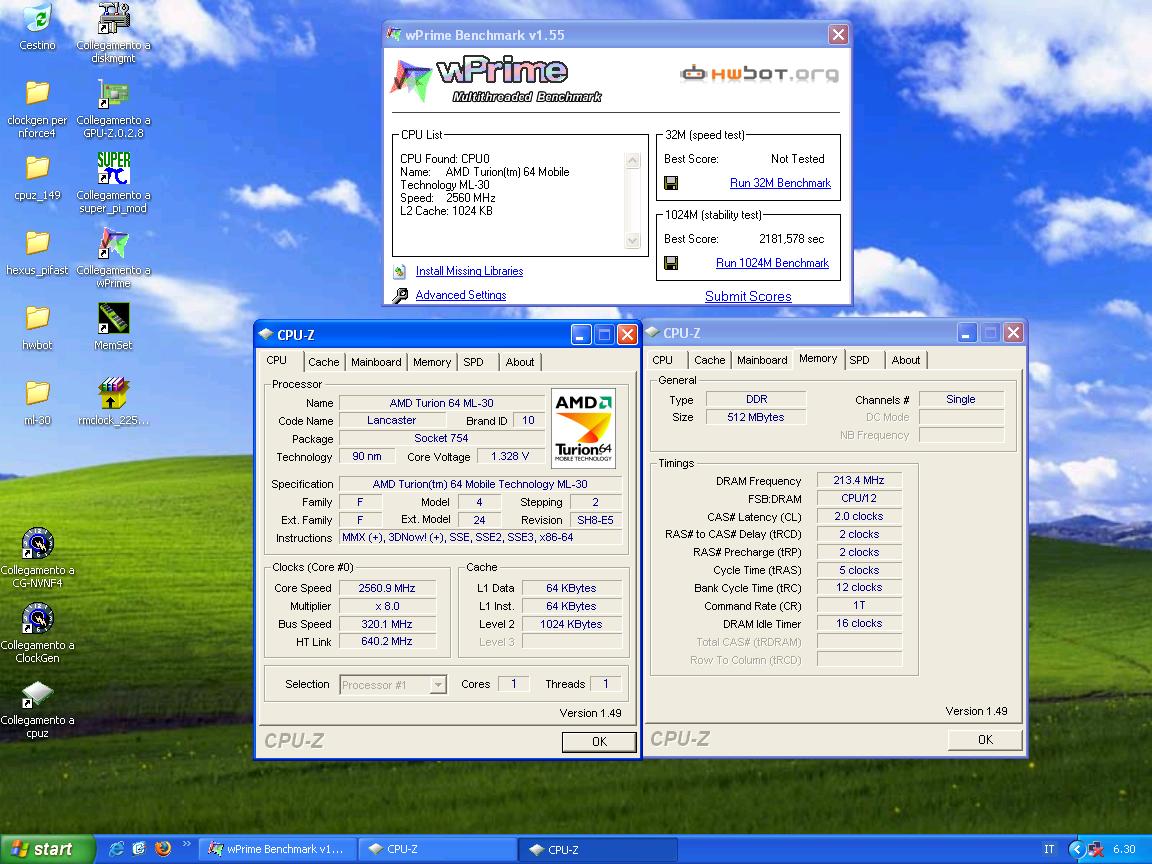Select the hwbot folder icon
1152x864 pixels.
pyautogui.click(x=37, y=319)
